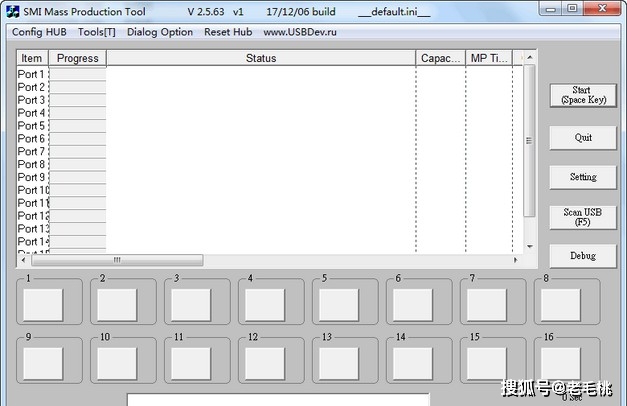Select the Port 6 row
Image resolution: width=627 pixels, height=406 pixels.
tap(270, 138)
